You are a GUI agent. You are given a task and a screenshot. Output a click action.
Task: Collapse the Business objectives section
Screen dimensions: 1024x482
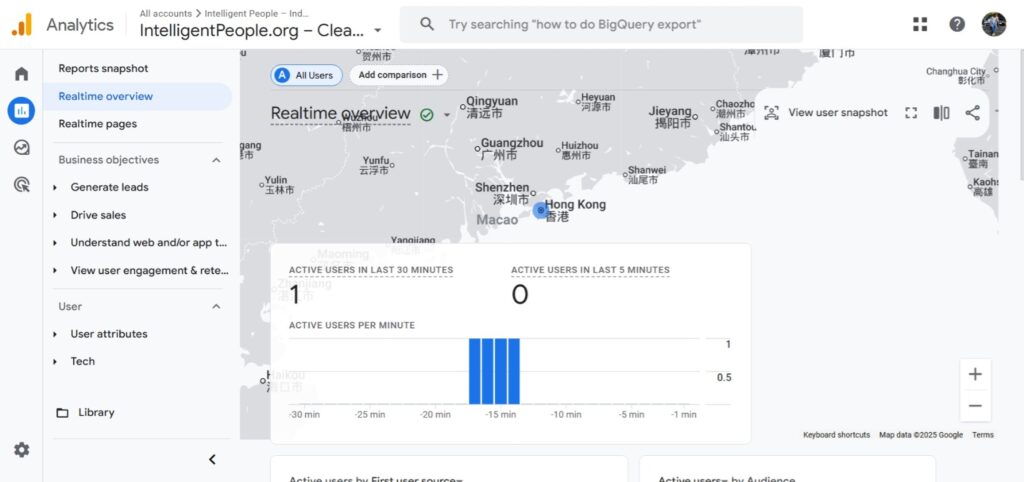pos(216,160)
